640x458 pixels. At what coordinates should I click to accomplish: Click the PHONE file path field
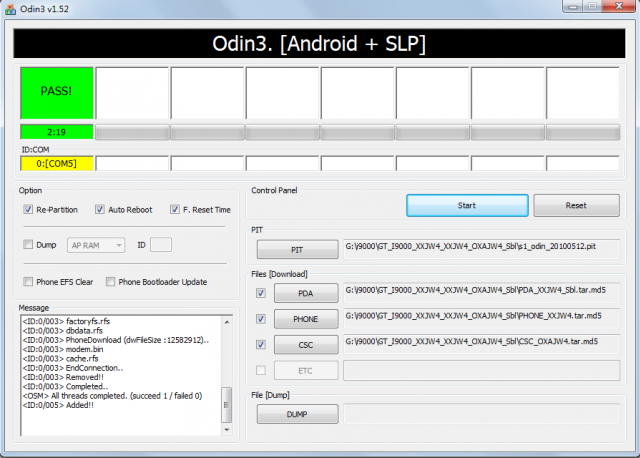click(482, 318)
